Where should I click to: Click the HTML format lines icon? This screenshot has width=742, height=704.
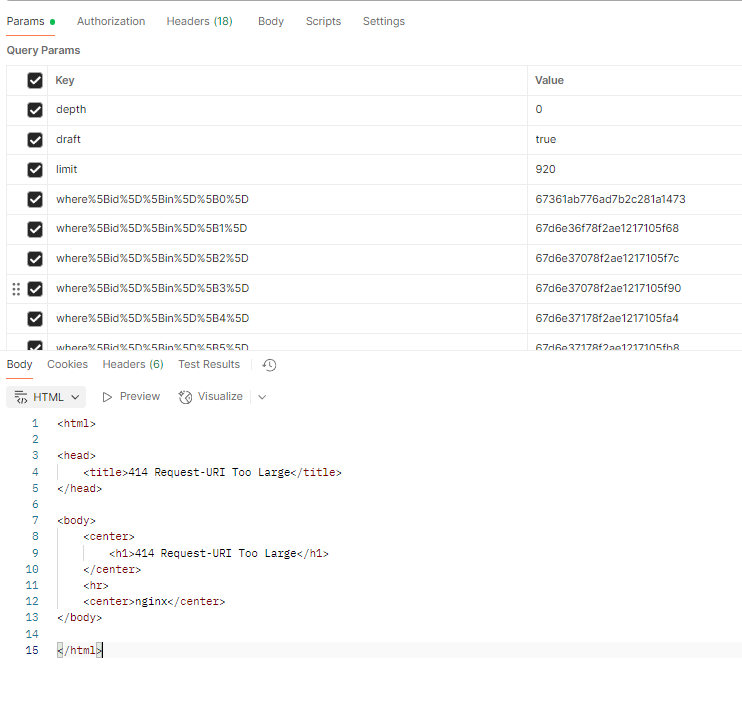21,397
